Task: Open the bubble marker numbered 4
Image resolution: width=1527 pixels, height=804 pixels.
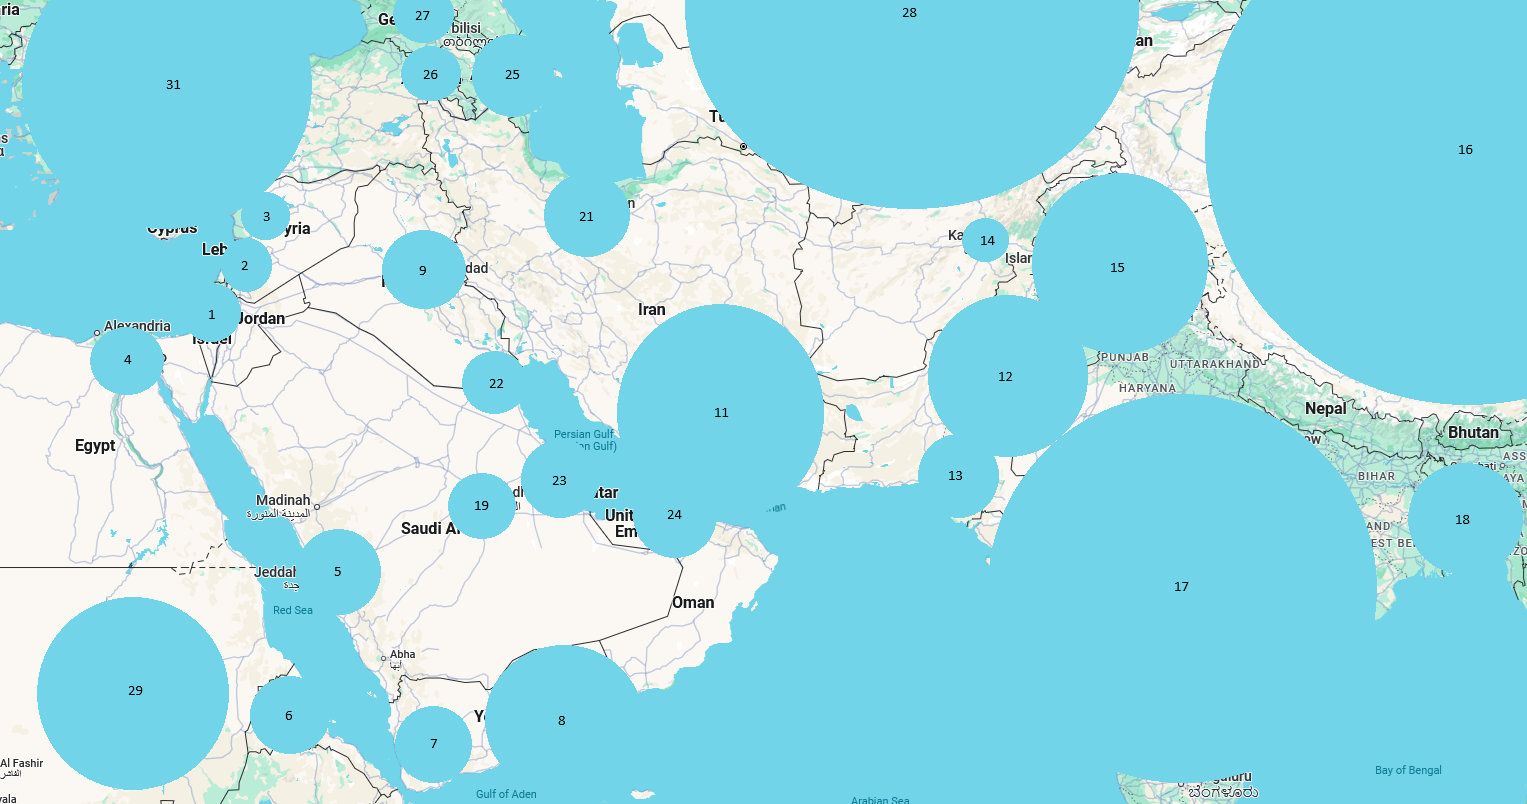Action: click(127, 360)
